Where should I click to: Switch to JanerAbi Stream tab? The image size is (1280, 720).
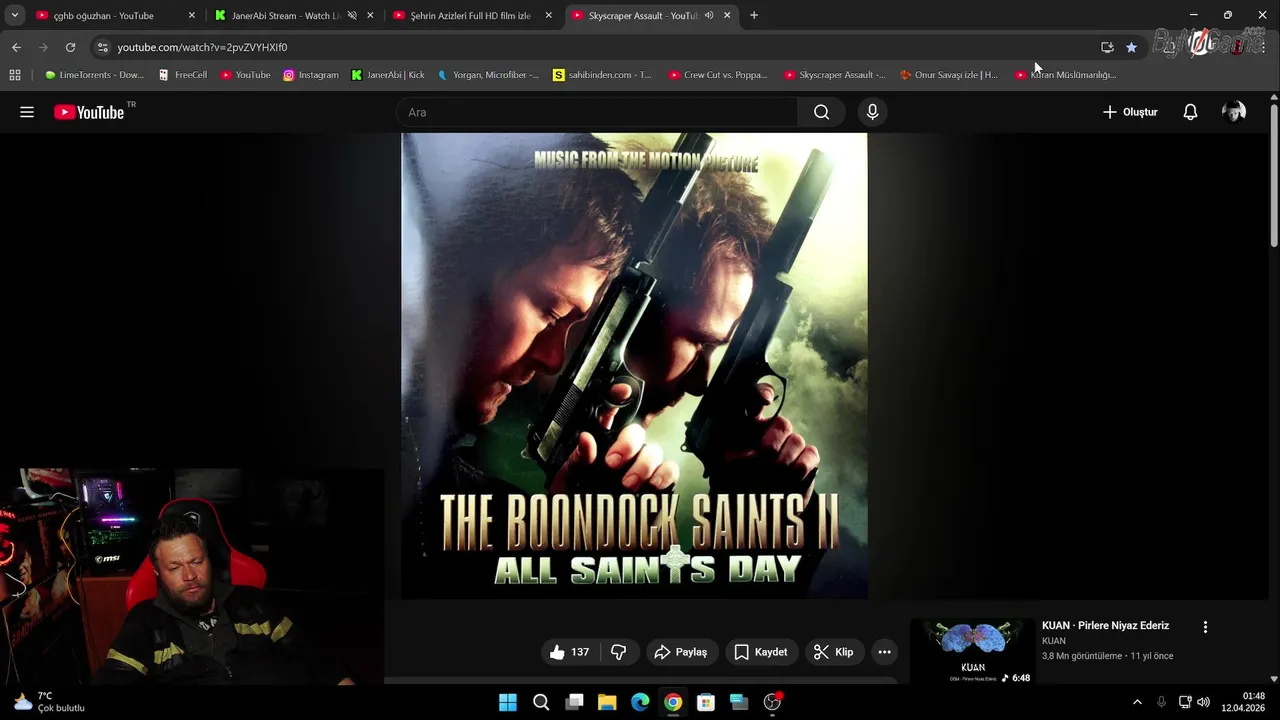coord(285,16)
